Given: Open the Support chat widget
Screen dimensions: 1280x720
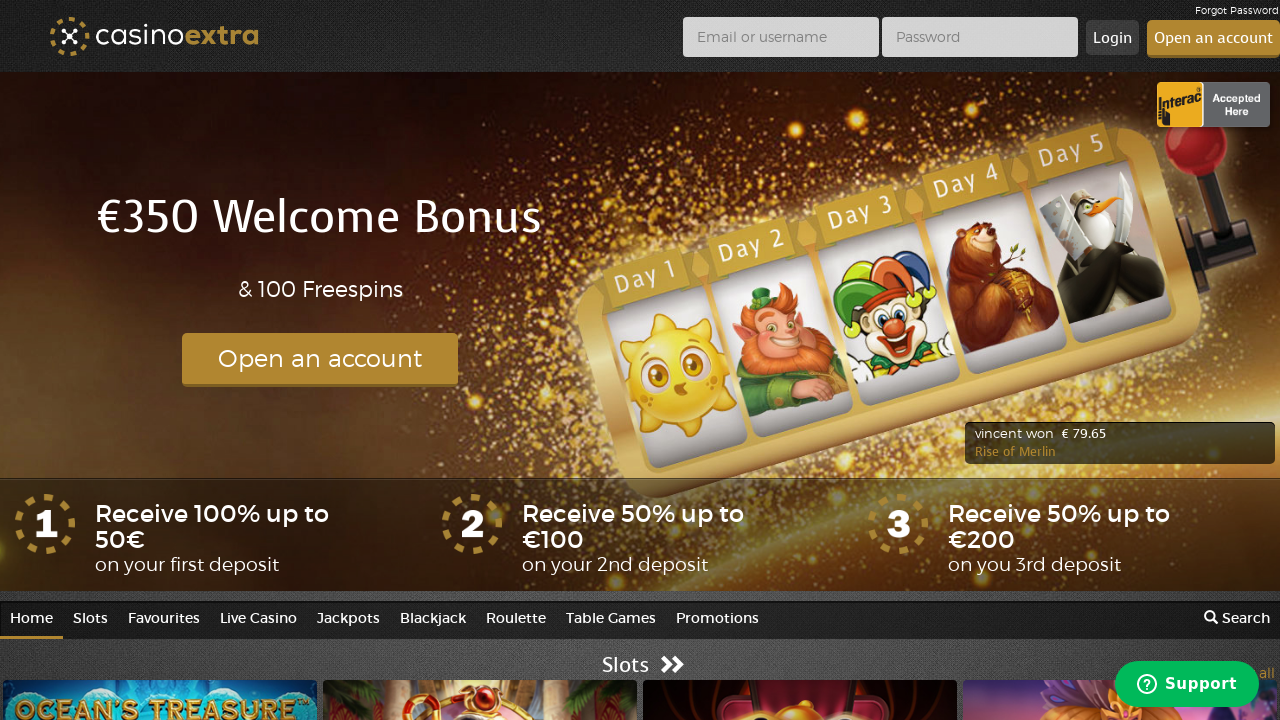Looking at the screenshot, I should tap(1187, 684).
